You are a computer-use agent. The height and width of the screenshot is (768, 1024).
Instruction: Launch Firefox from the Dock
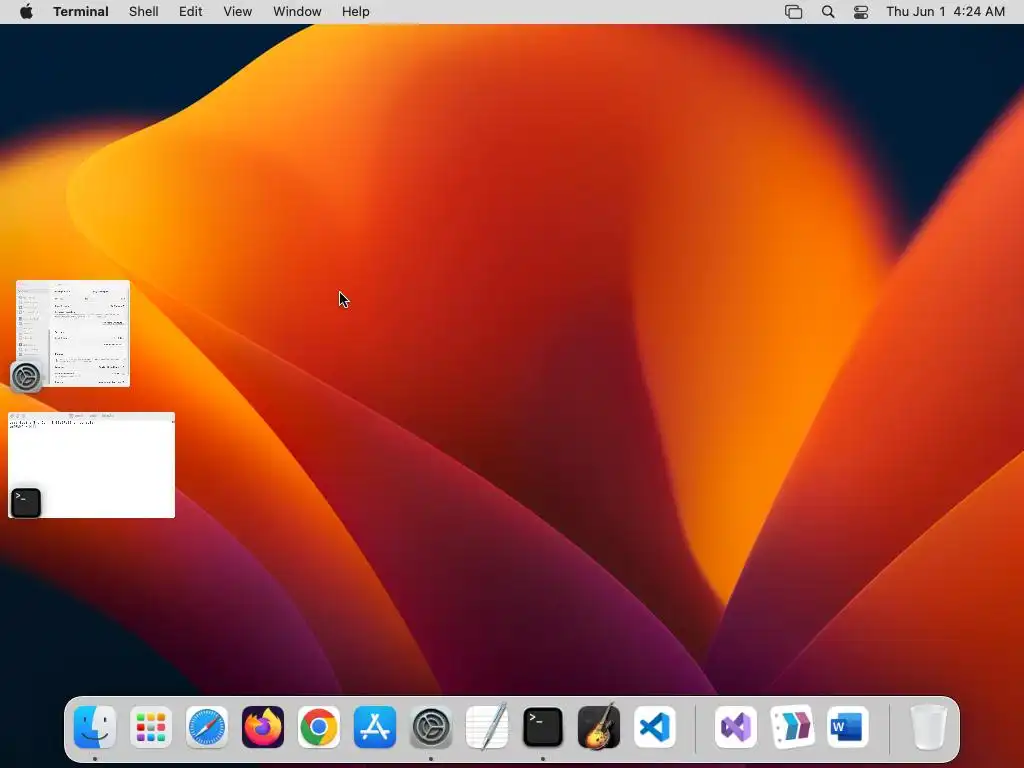(263, 727)
